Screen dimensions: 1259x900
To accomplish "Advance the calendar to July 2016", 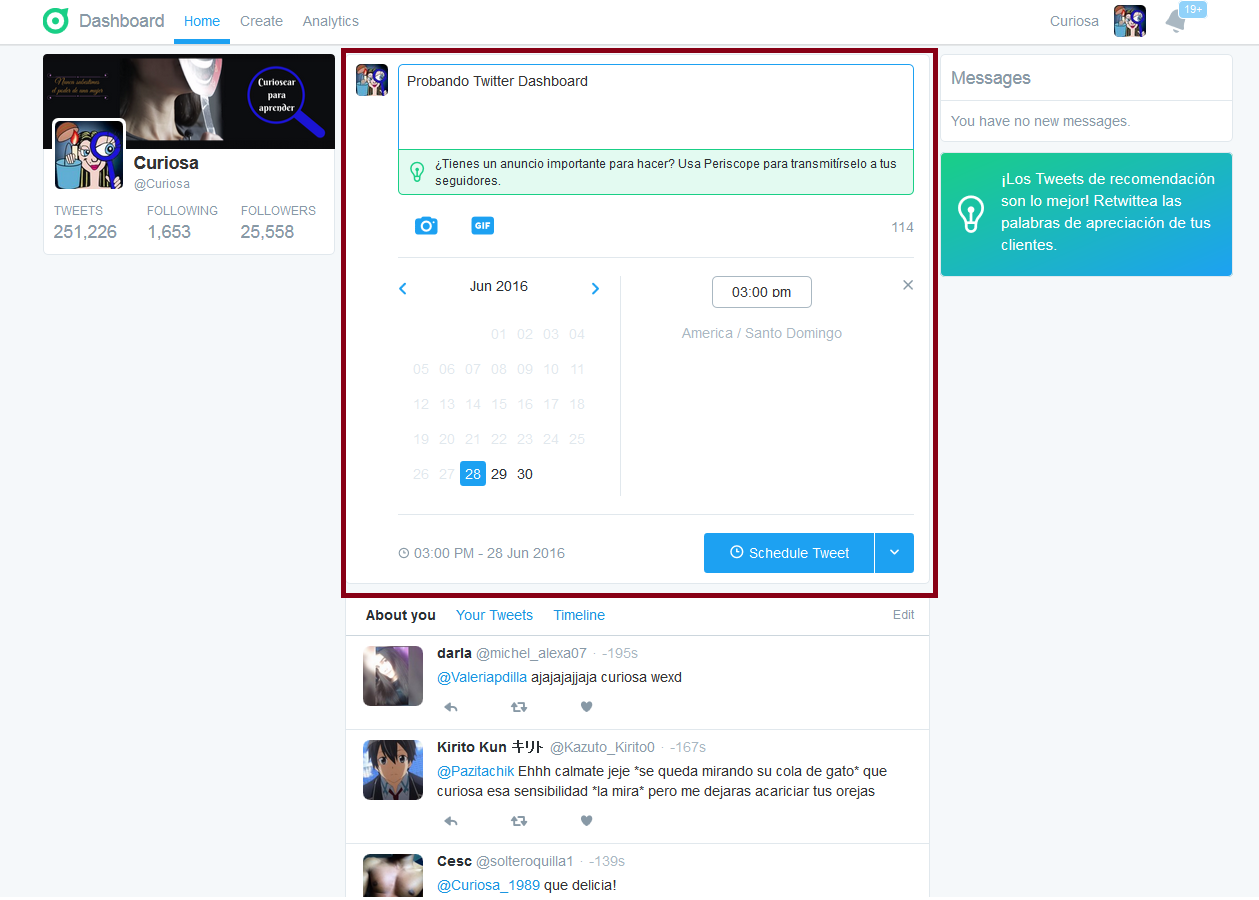I will coord(595,288).
